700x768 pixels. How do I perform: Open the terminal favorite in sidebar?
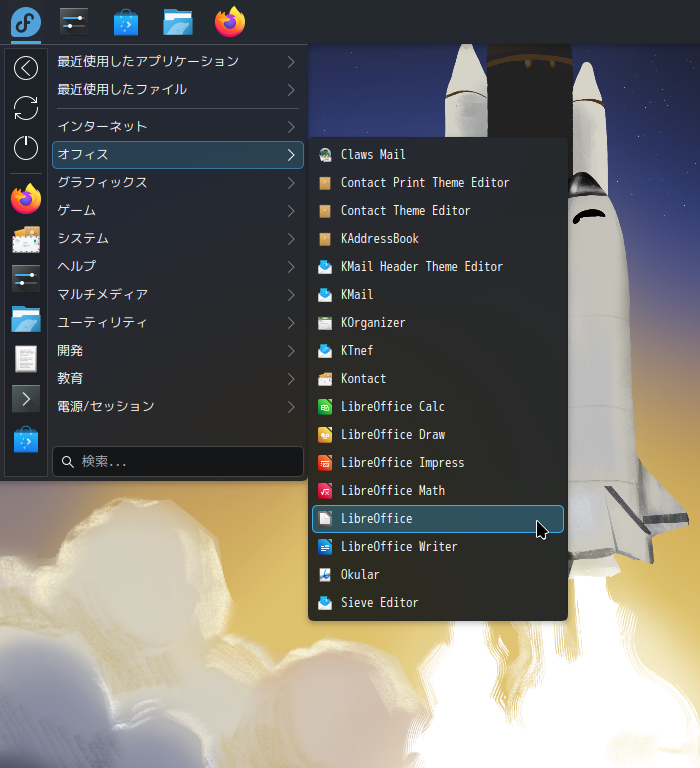point(26,399)
